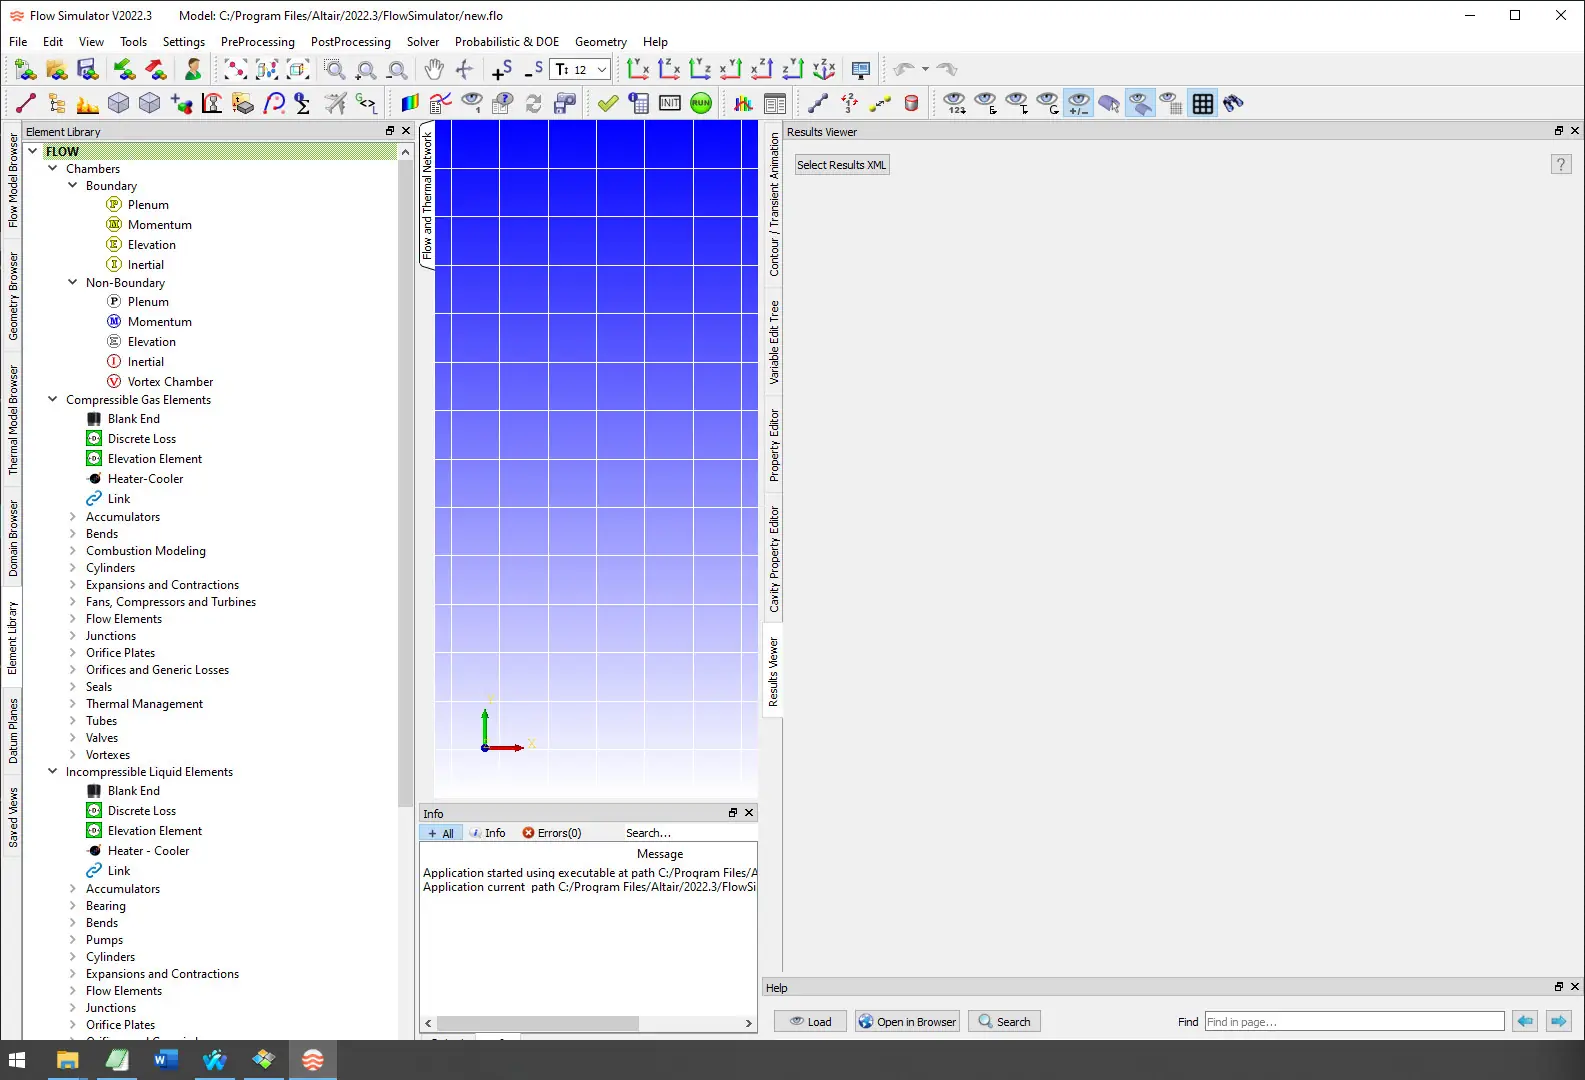Click the Select Results XML button
This screenshot has width=1585, height=1080.
[841, 165]
